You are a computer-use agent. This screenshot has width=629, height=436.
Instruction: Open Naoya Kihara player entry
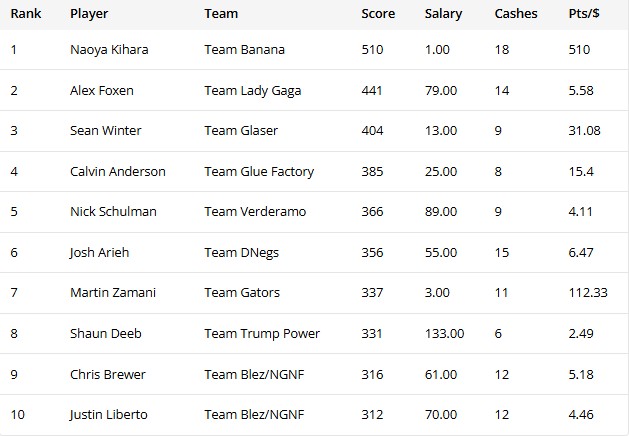point(109,50)
